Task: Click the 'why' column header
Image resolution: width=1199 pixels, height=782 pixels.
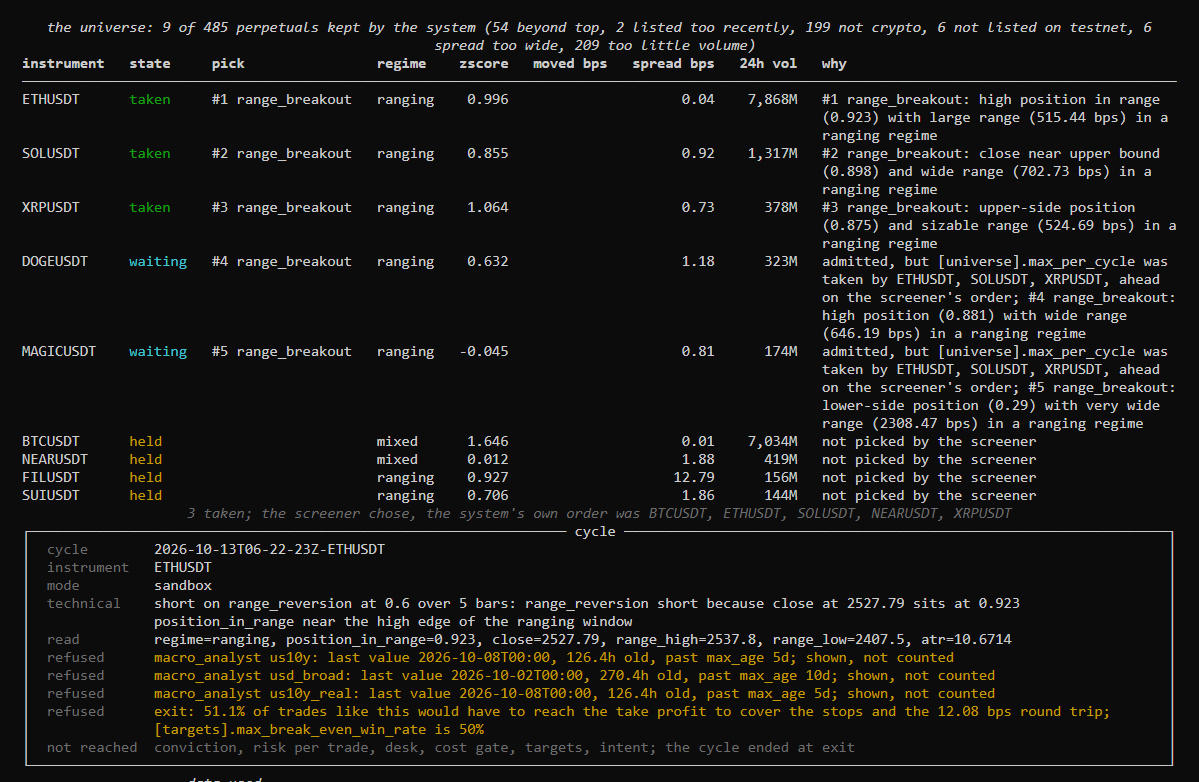Action: click(834, 63)
